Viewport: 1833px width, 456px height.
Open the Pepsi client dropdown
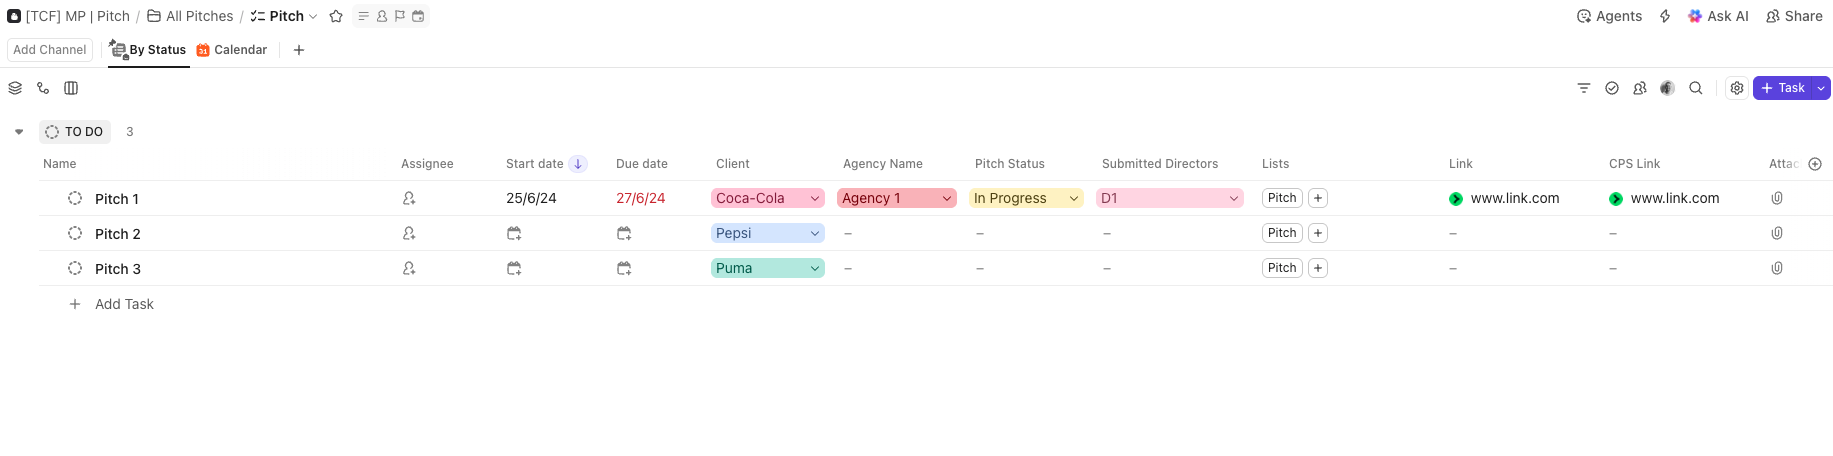tap(815, 233)
